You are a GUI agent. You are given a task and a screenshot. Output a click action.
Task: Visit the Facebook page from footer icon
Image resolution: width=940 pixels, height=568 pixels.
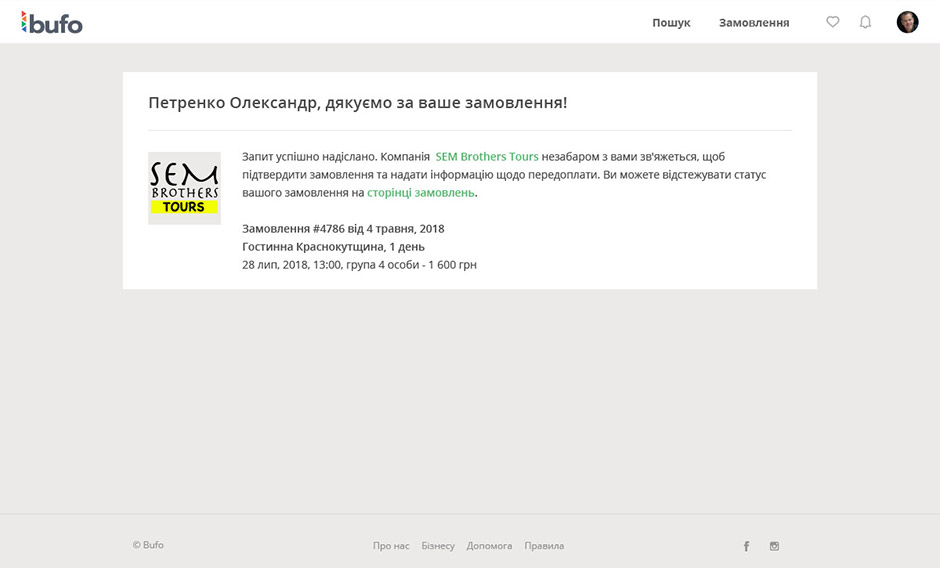[746, 546]
